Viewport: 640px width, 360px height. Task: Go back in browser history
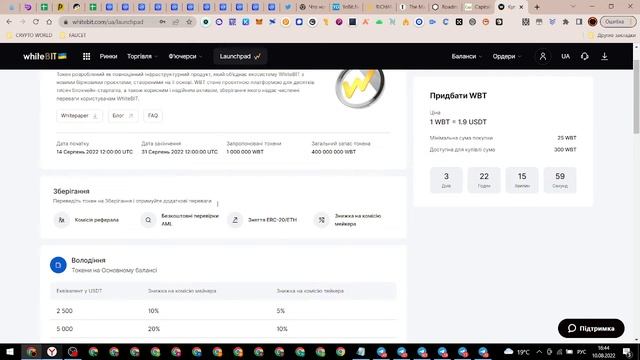9,22
